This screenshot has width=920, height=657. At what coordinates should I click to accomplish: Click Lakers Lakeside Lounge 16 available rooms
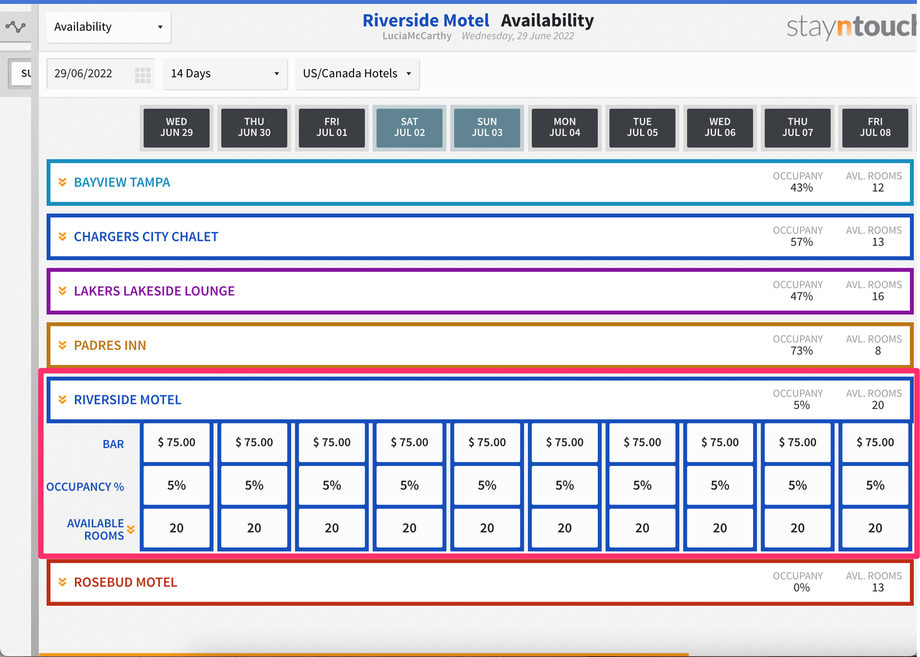pyautogui.click(x=878, y=297)
